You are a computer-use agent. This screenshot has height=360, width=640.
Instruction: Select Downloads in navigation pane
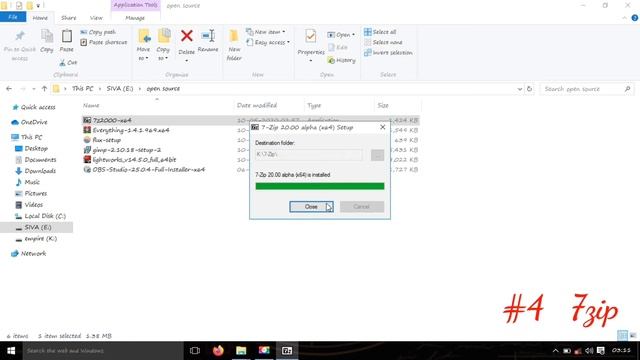pos(40,171)
